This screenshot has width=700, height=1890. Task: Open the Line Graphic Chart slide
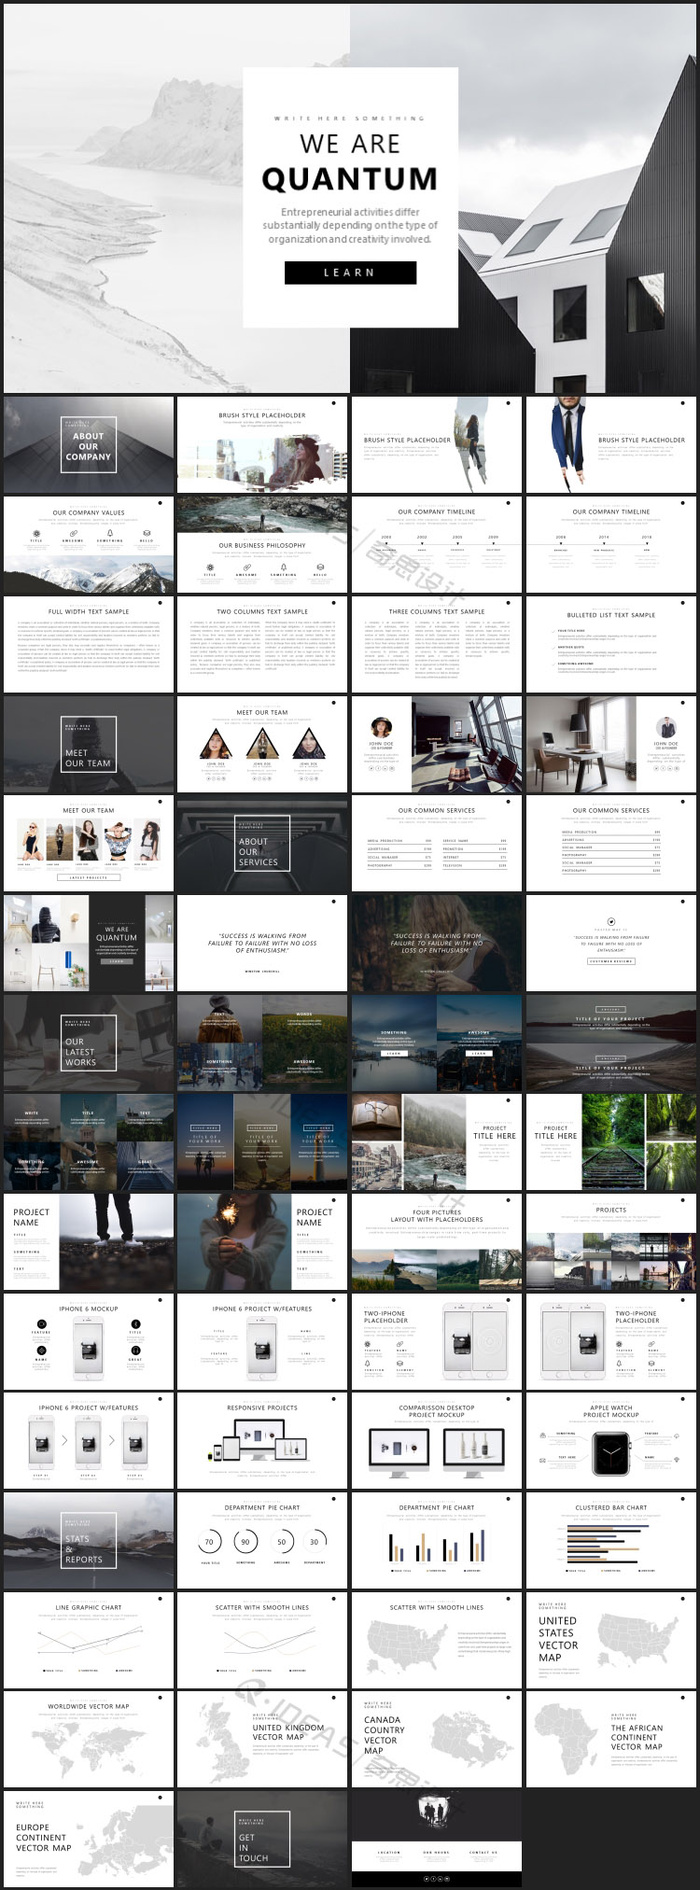tap(88, 1640)
